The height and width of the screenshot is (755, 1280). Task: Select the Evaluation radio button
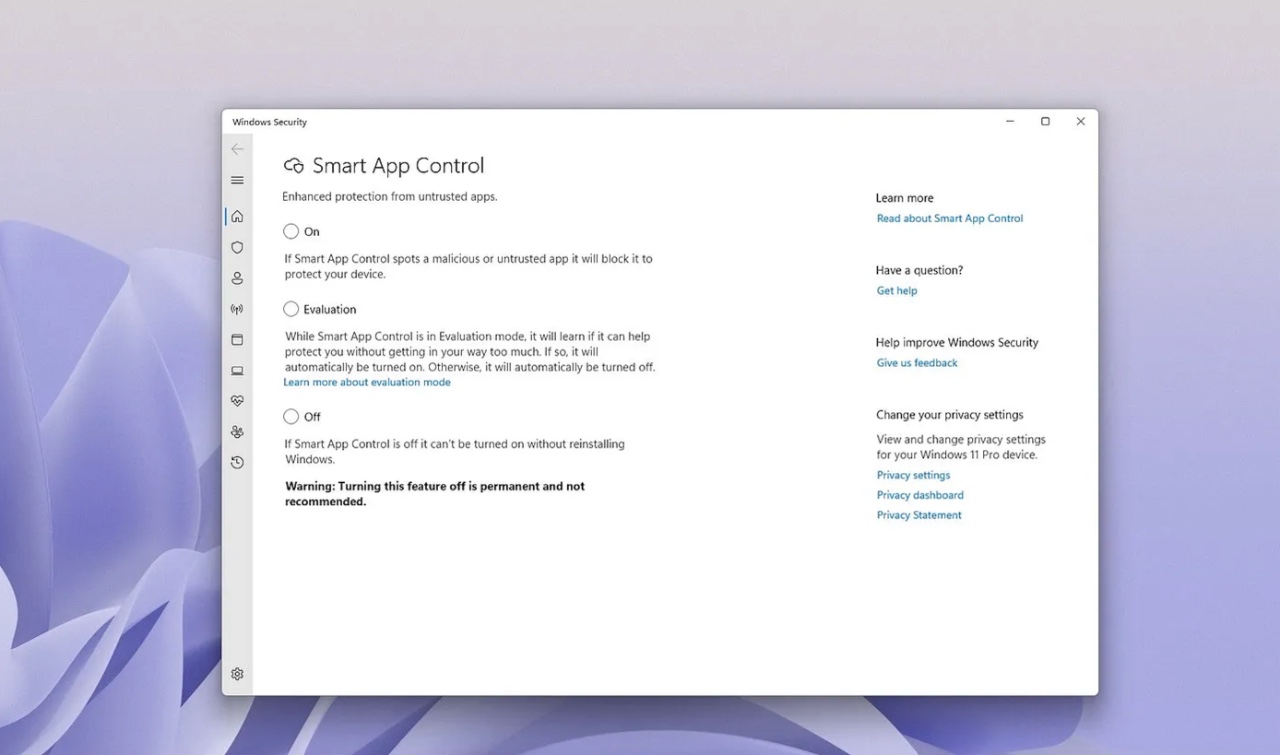point(290,309)
